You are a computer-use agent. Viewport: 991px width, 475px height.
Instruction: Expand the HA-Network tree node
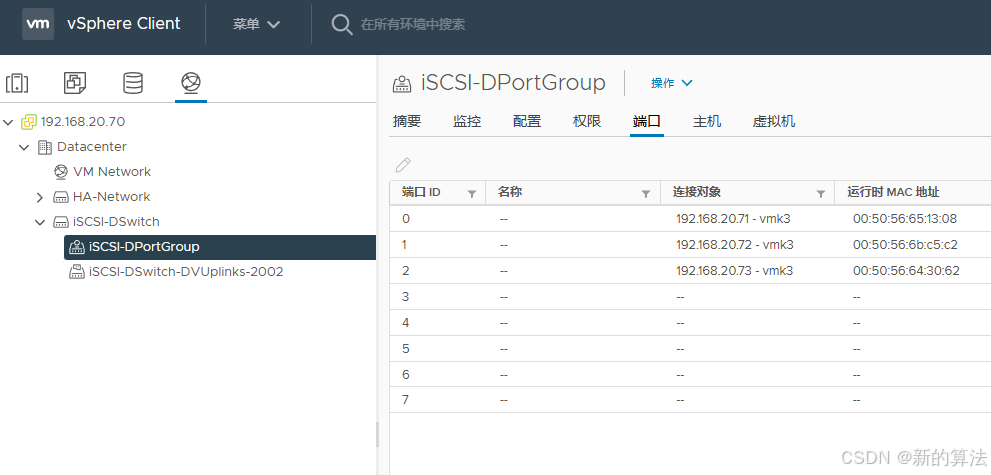click(x=40, y=198)
